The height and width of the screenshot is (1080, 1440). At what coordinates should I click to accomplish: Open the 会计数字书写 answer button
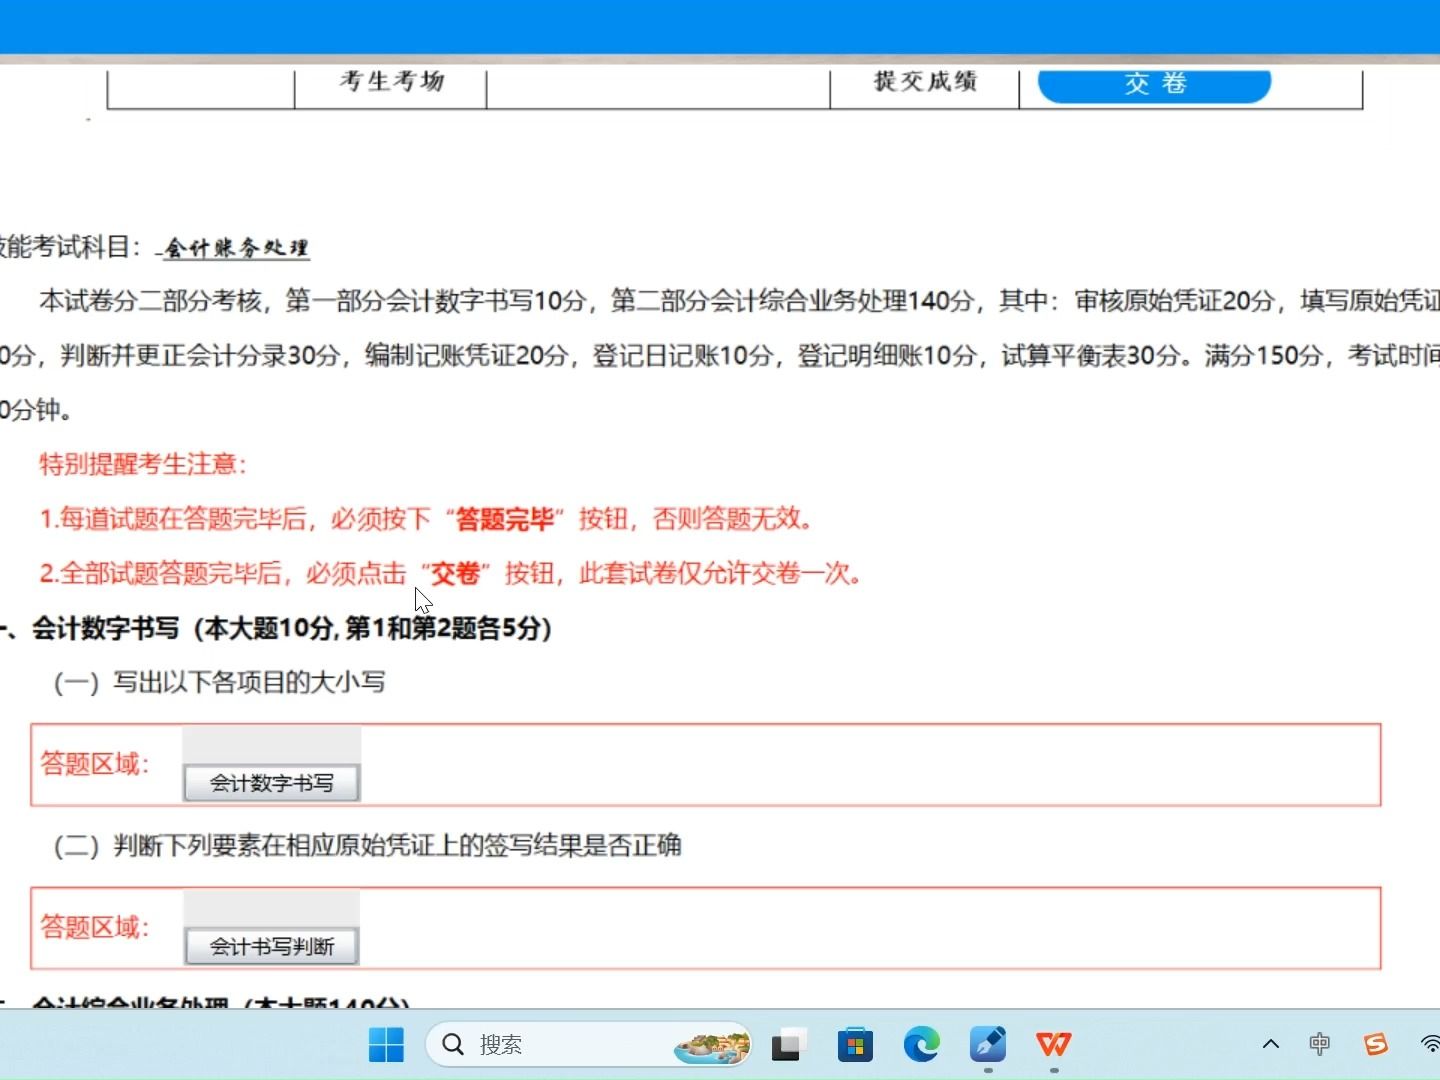tap(271, 783)
